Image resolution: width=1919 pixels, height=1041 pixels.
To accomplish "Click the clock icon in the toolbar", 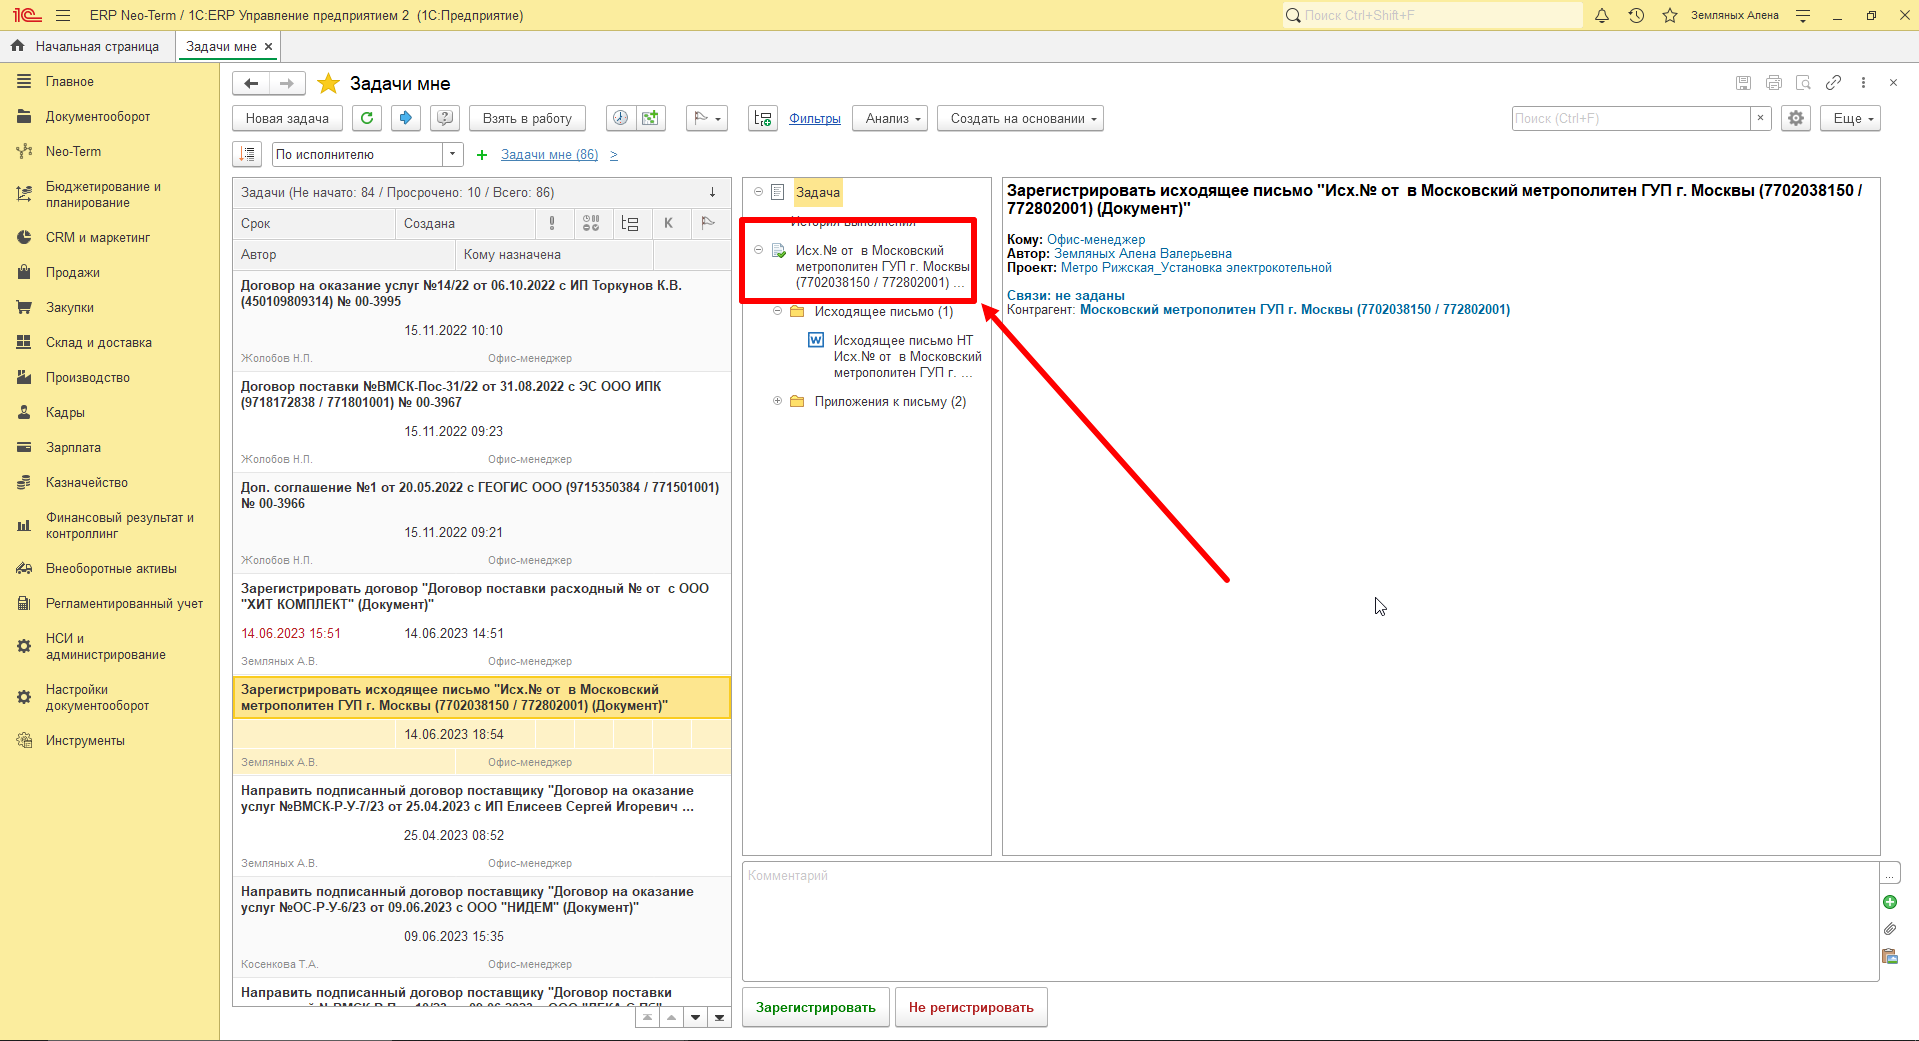I will [x=621, y=118].
